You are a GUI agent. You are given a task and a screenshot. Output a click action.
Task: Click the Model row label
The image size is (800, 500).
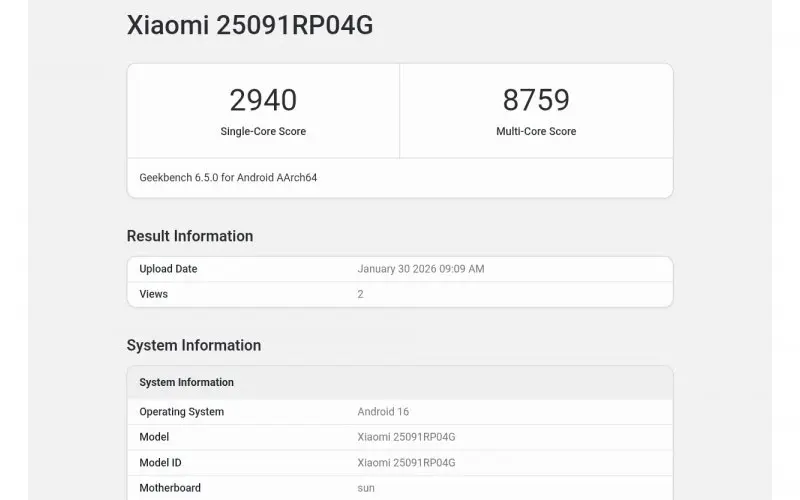coord(154,437)
